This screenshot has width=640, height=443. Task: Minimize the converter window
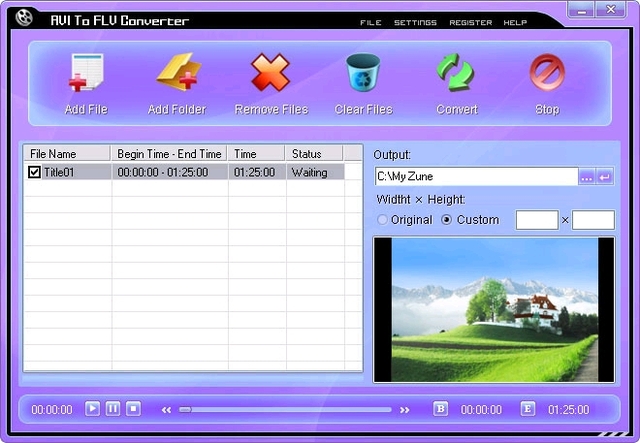(581, 9)
